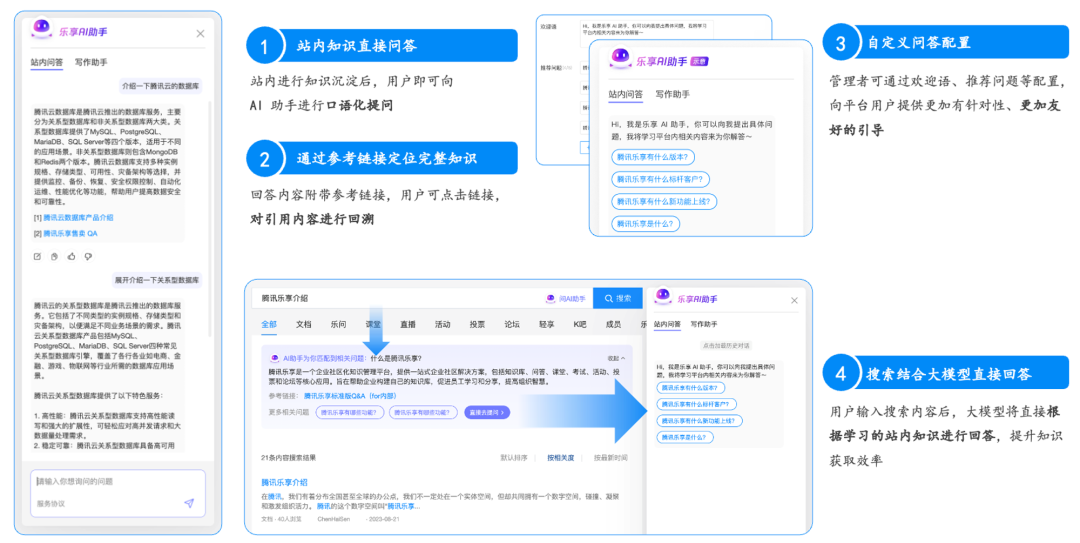
Task: Click 腾讯乐享有什么标杆客户? chip in the 示意 preview
Action: [x=660, y=179]
